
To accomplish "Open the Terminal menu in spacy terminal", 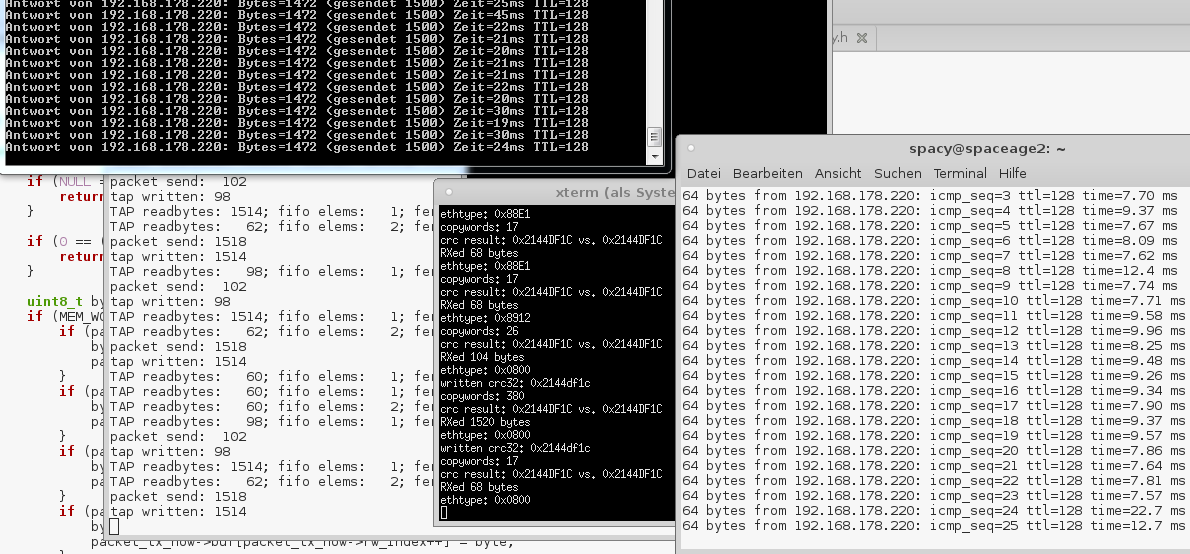I will [x=960, y=174].
